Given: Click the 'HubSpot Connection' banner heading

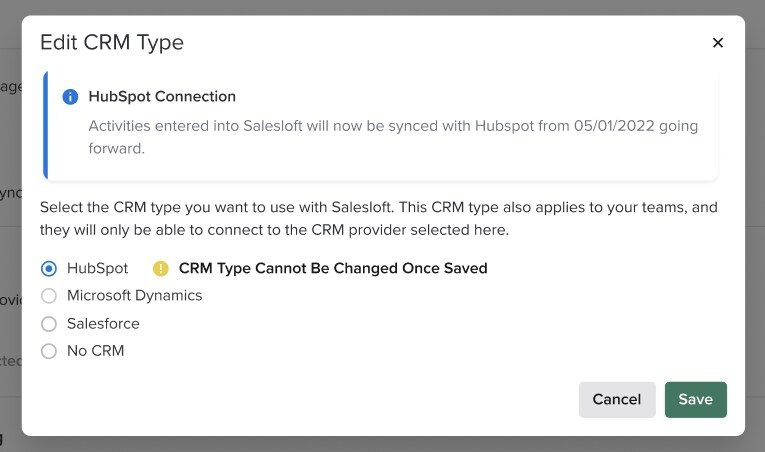Looking at the screenshot, I should (162, 97).
